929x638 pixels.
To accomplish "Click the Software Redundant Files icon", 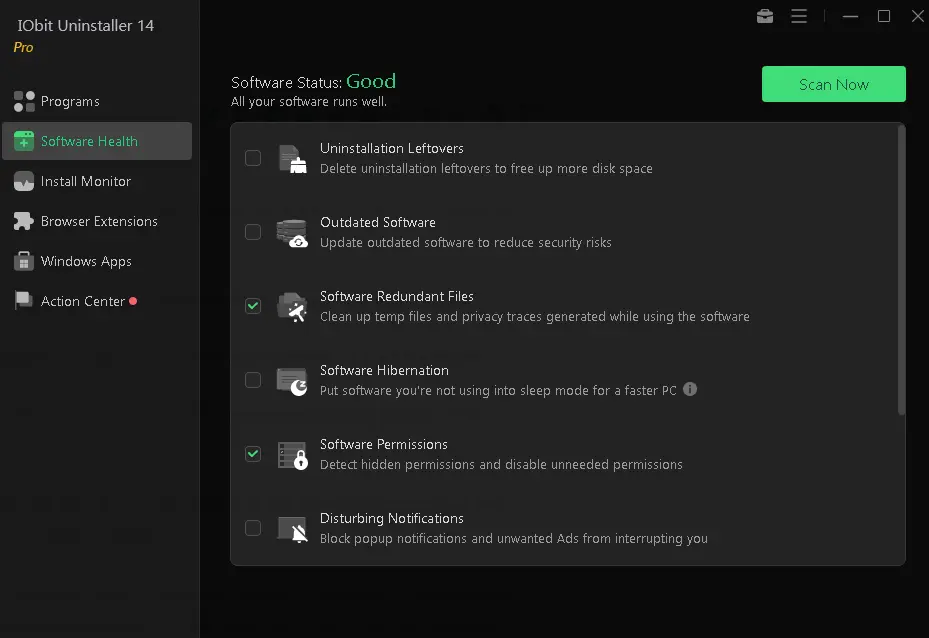I will click(292, 307).
